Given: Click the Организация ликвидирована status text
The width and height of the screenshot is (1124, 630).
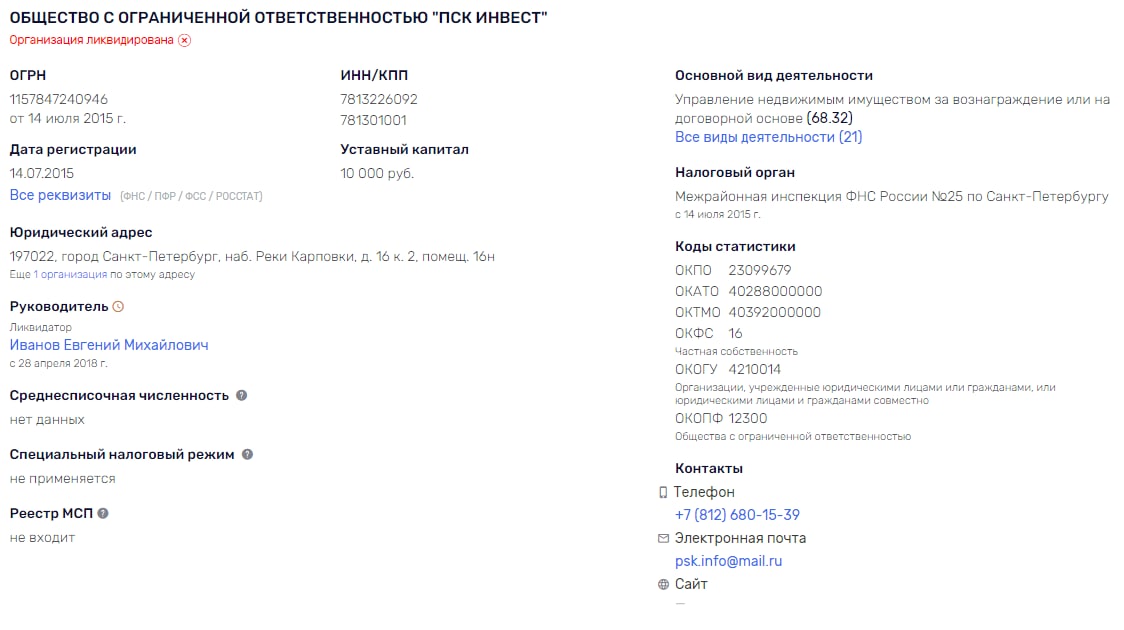Looking at the screenshot, I should [91, 40].
